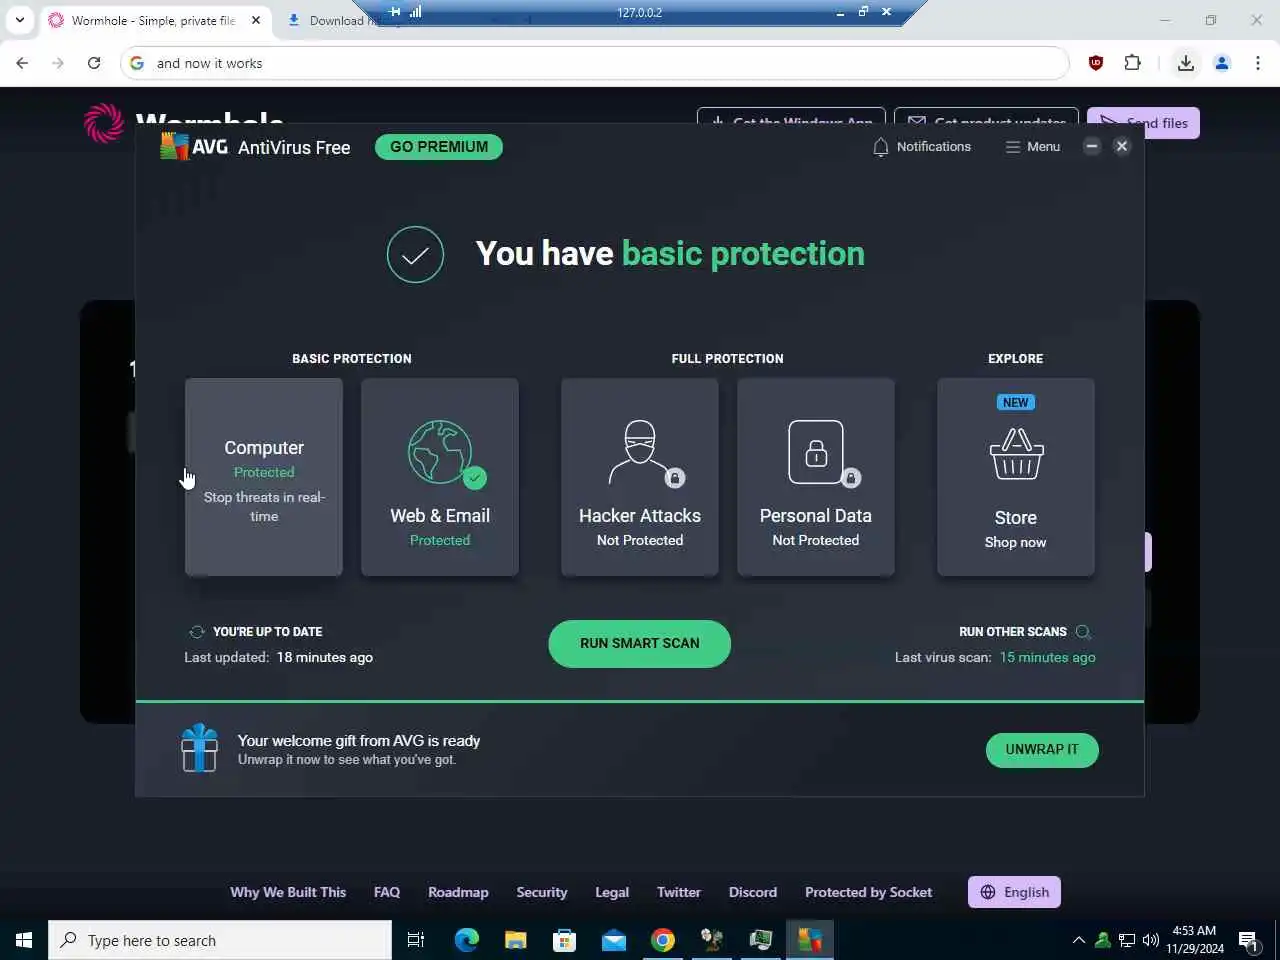The image size is (1280, 960).
Task: Open the Hacker Attacks tile
Action: point(640,477)
